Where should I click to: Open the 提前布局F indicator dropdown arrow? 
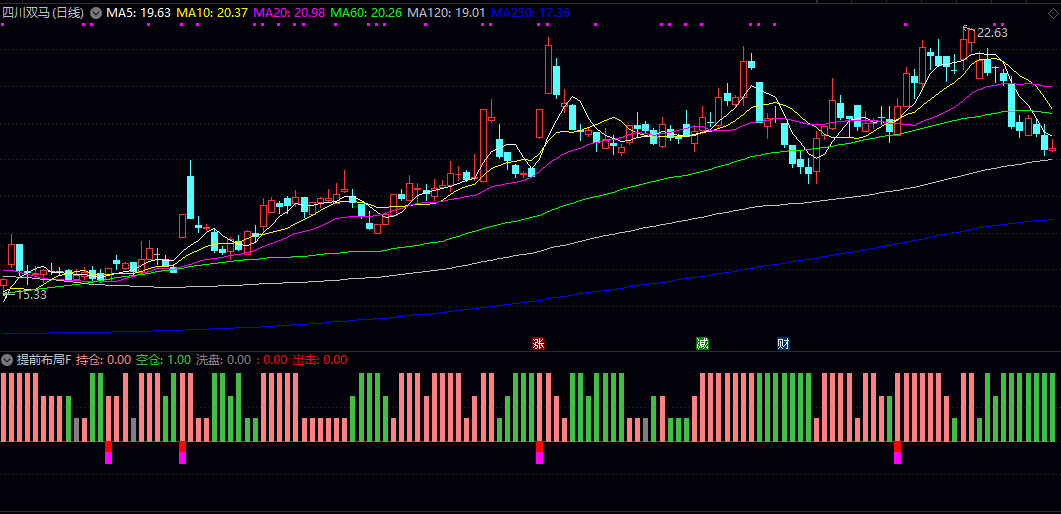7,360
